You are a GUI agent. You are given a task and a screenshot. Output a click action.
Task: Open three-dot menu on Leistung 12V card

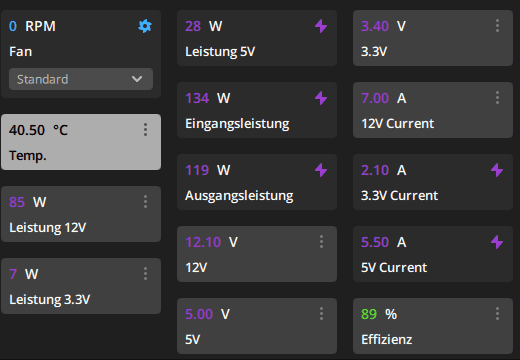145,202
